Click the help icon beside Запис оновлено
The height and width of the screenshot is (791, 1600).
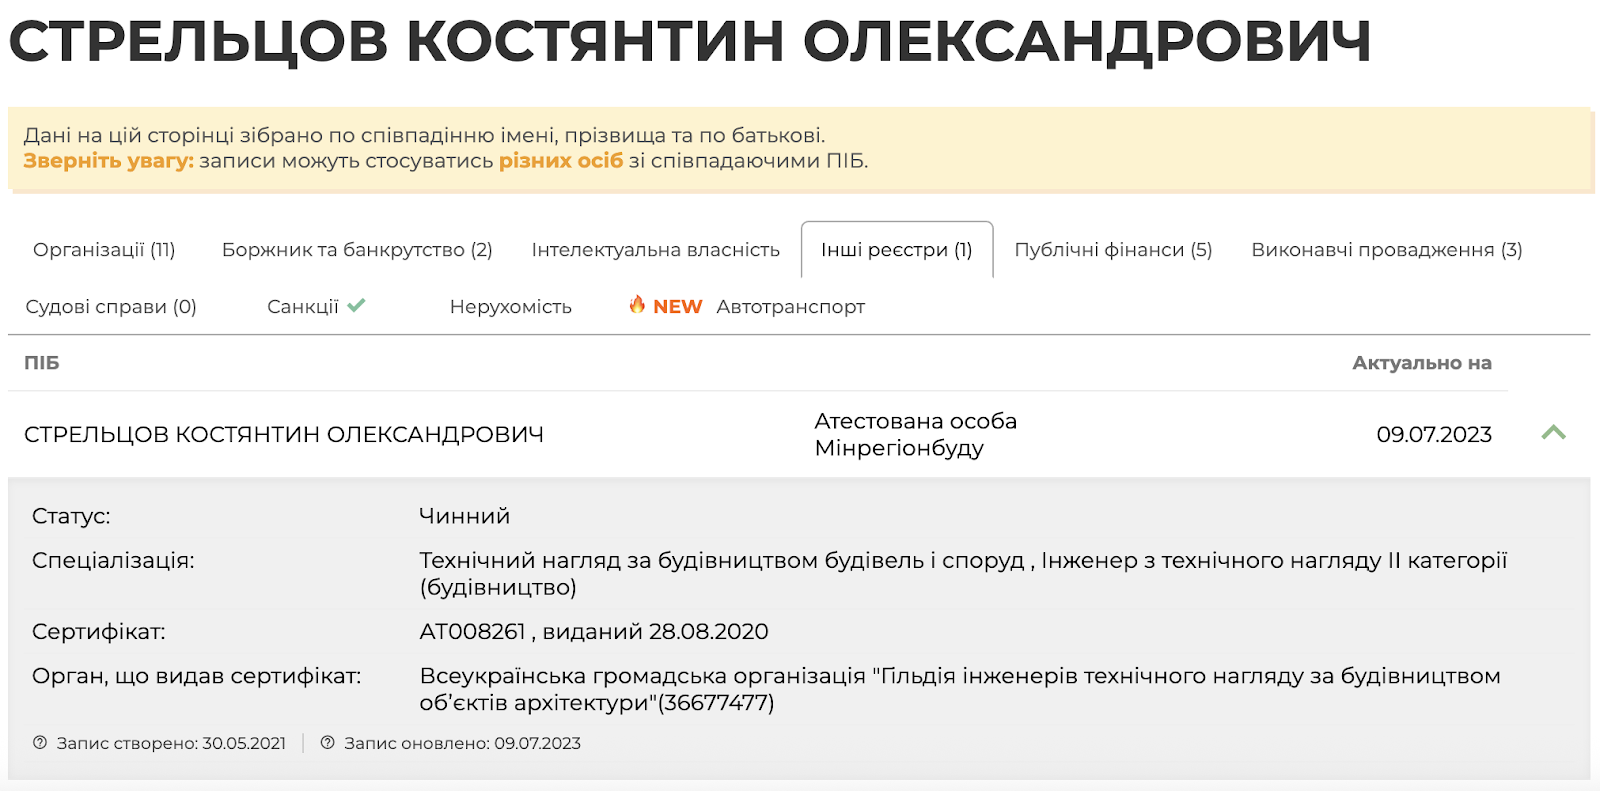tap(327, 743)
